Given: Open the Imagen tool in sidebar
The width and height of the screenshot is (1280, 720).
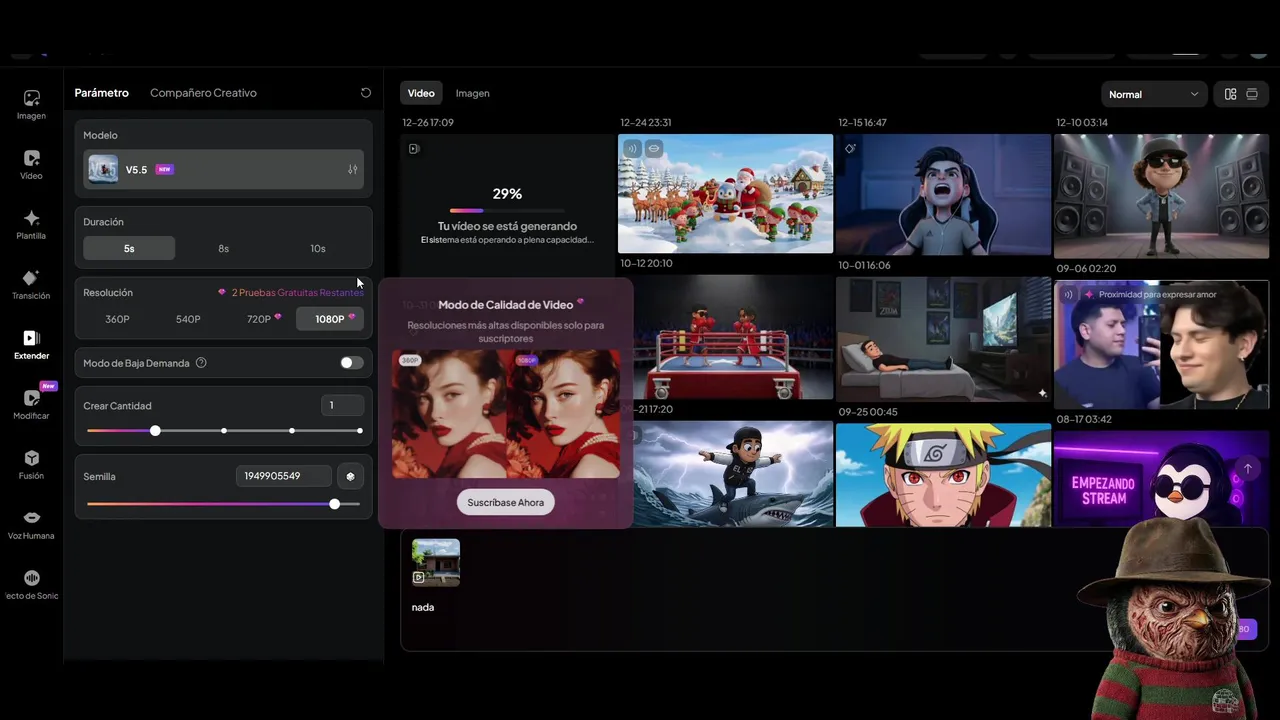Looking at the screenshot, I should (x=31, y=104).
